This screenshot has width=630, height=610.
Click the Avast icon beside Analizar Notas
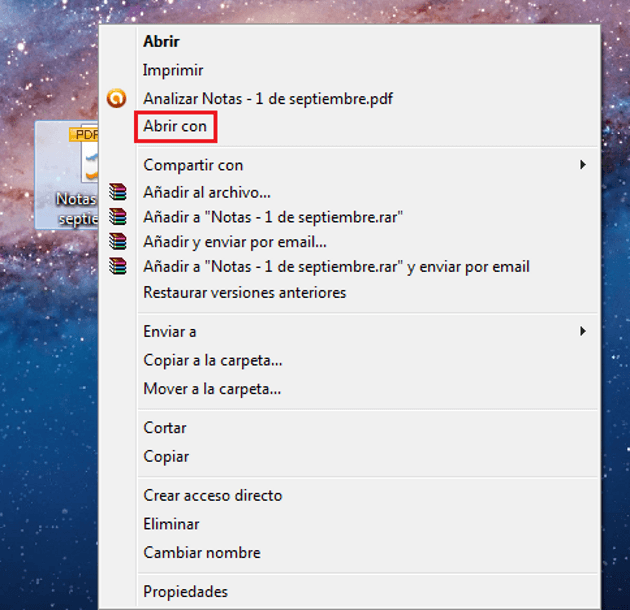point(117,99)
